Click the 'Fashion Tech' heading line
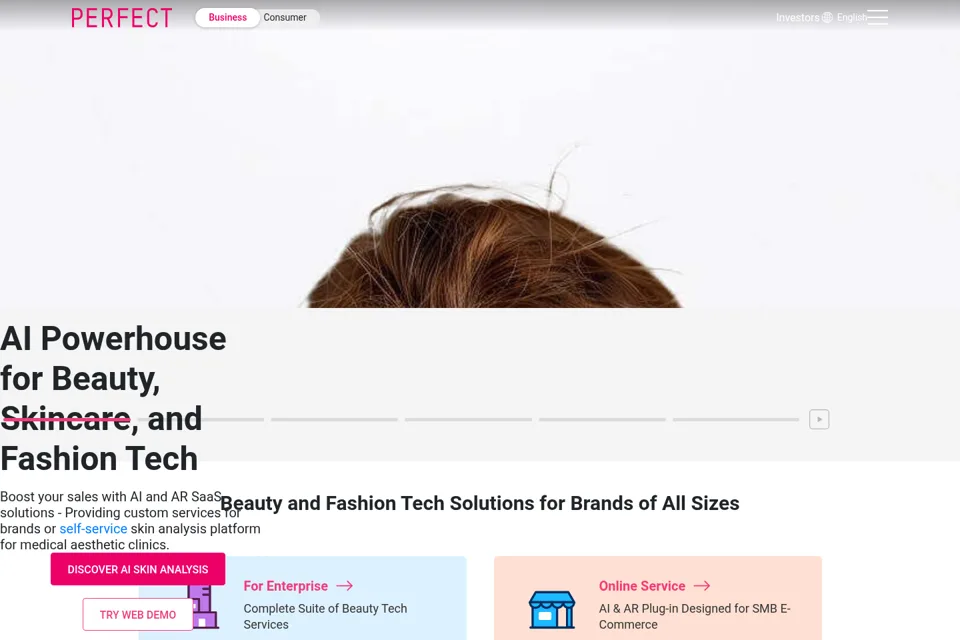 (99, 459)
